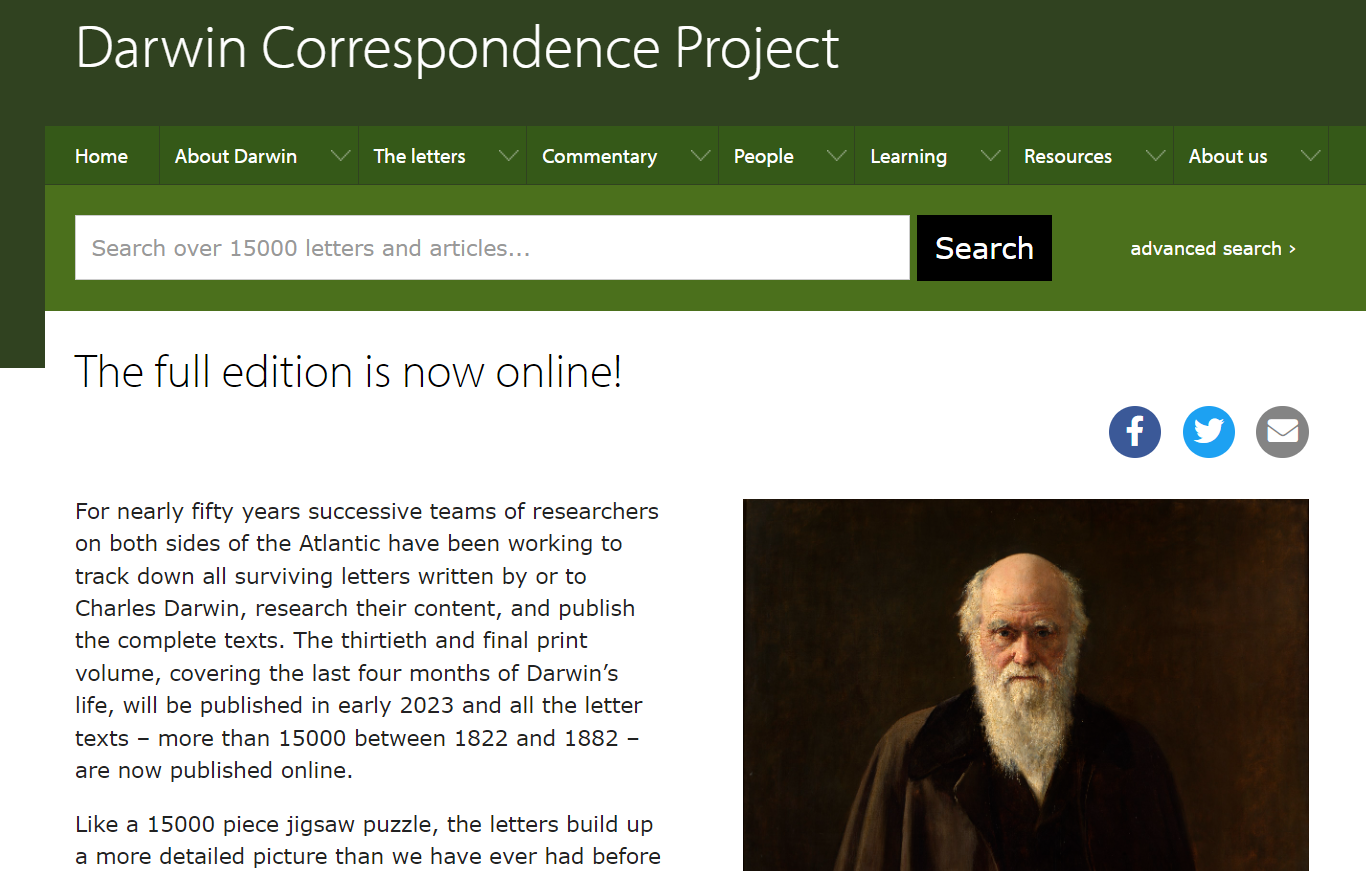
Task: Expand the About Darwin submenu chevron
Action: tap(341, 156)
